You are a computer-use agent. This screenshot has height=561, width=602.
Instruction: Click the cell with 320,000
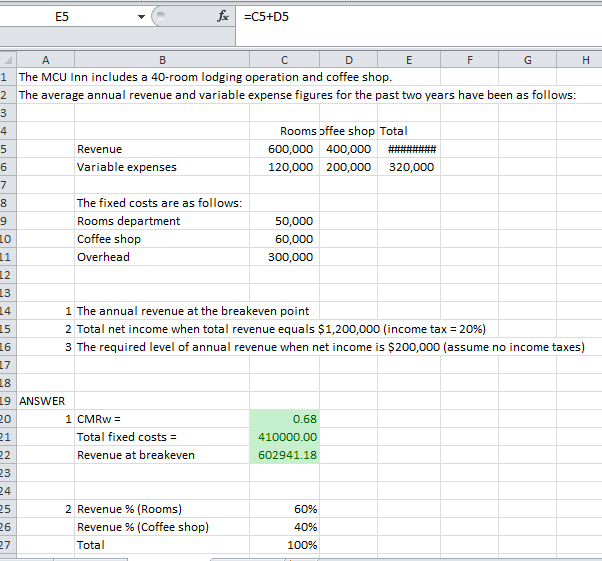coord(409,167)
